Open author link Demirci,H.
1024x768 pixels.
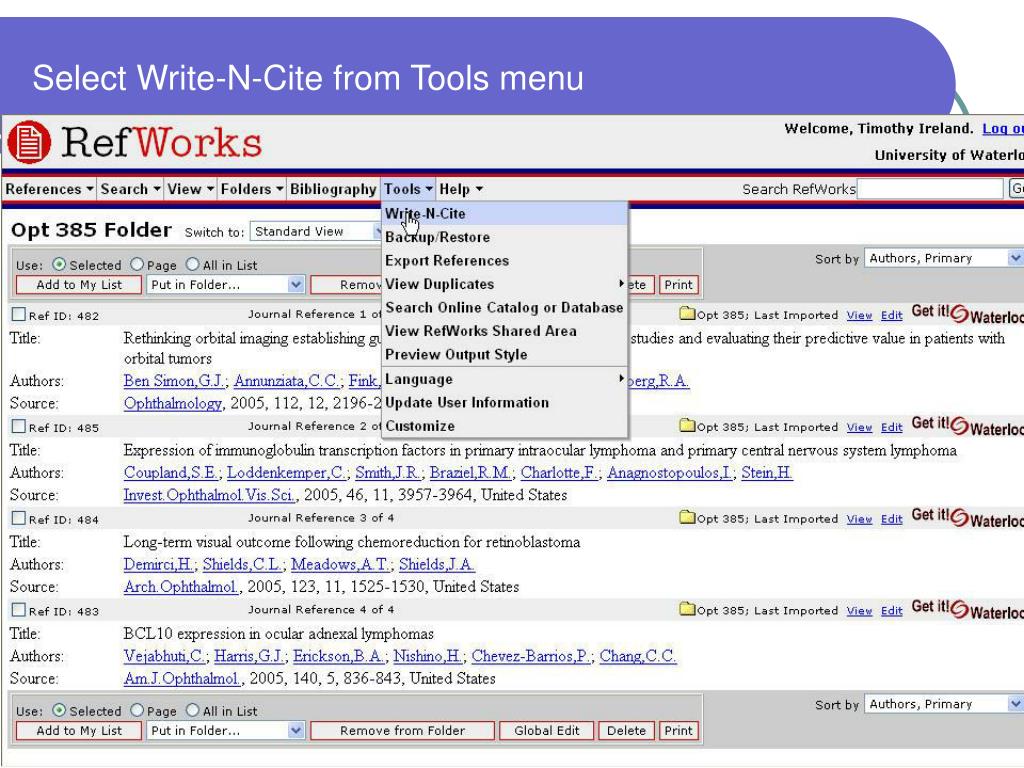(159, 564)
